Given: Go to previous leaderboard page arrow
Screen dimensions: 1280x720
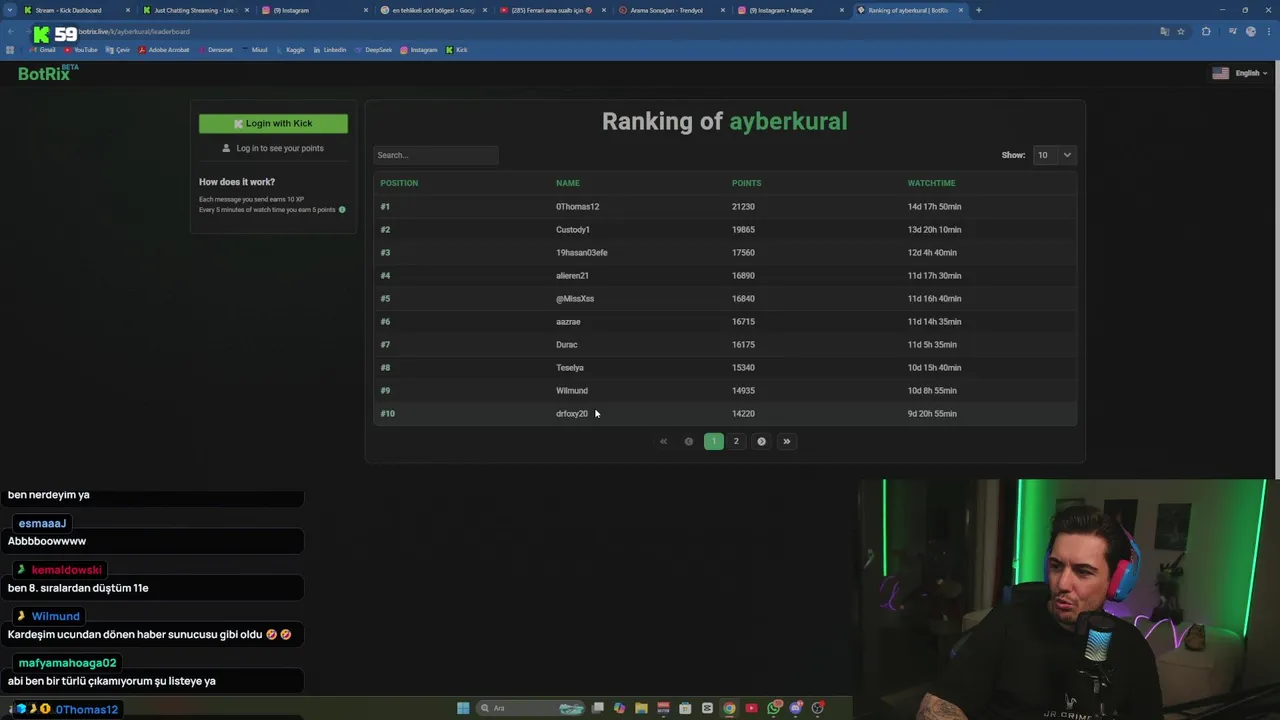Looking at the screenshot, I should (688, 441).
